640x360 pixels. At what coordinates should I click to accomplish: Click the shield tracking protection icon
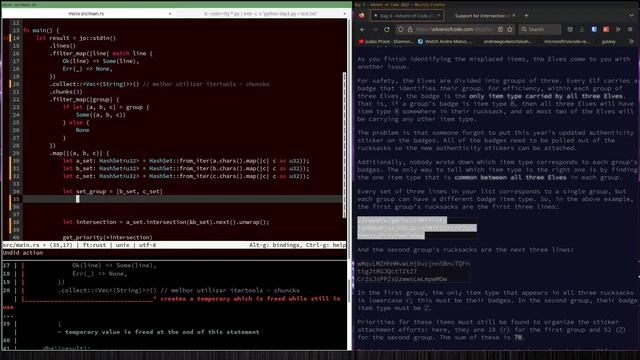tap(401, 29)
